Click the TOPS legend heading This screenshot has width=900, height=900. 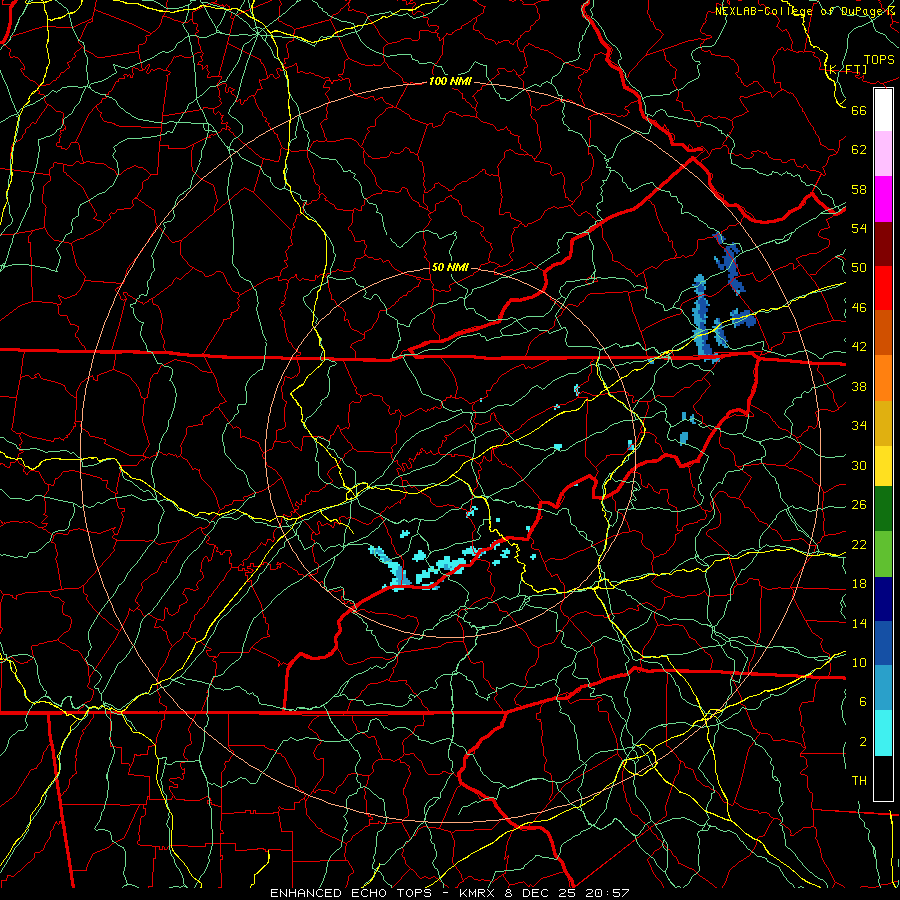(x=879, y=60)
